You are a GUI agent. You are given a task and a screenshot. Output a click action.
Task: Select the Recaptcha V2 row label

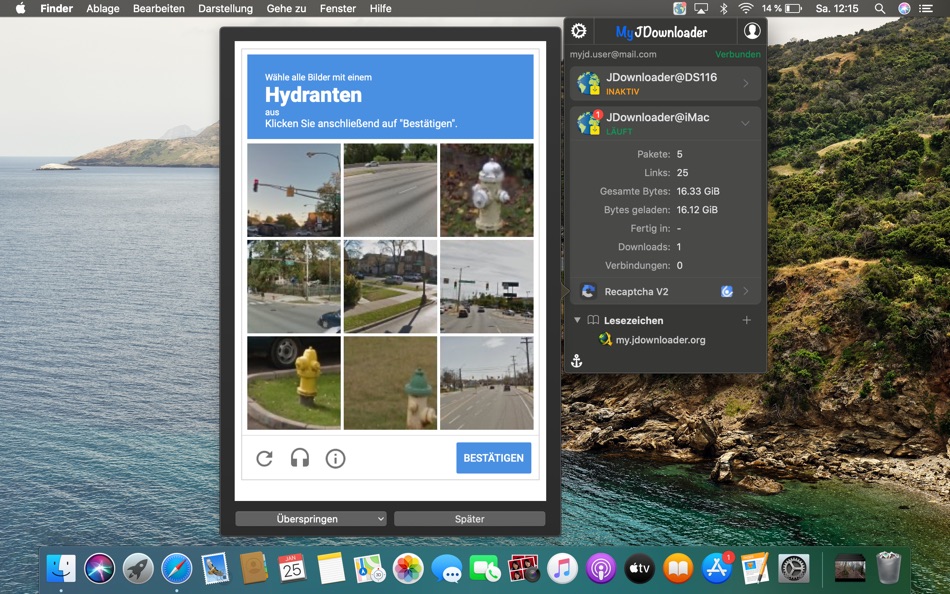click(x=636, y=292)
